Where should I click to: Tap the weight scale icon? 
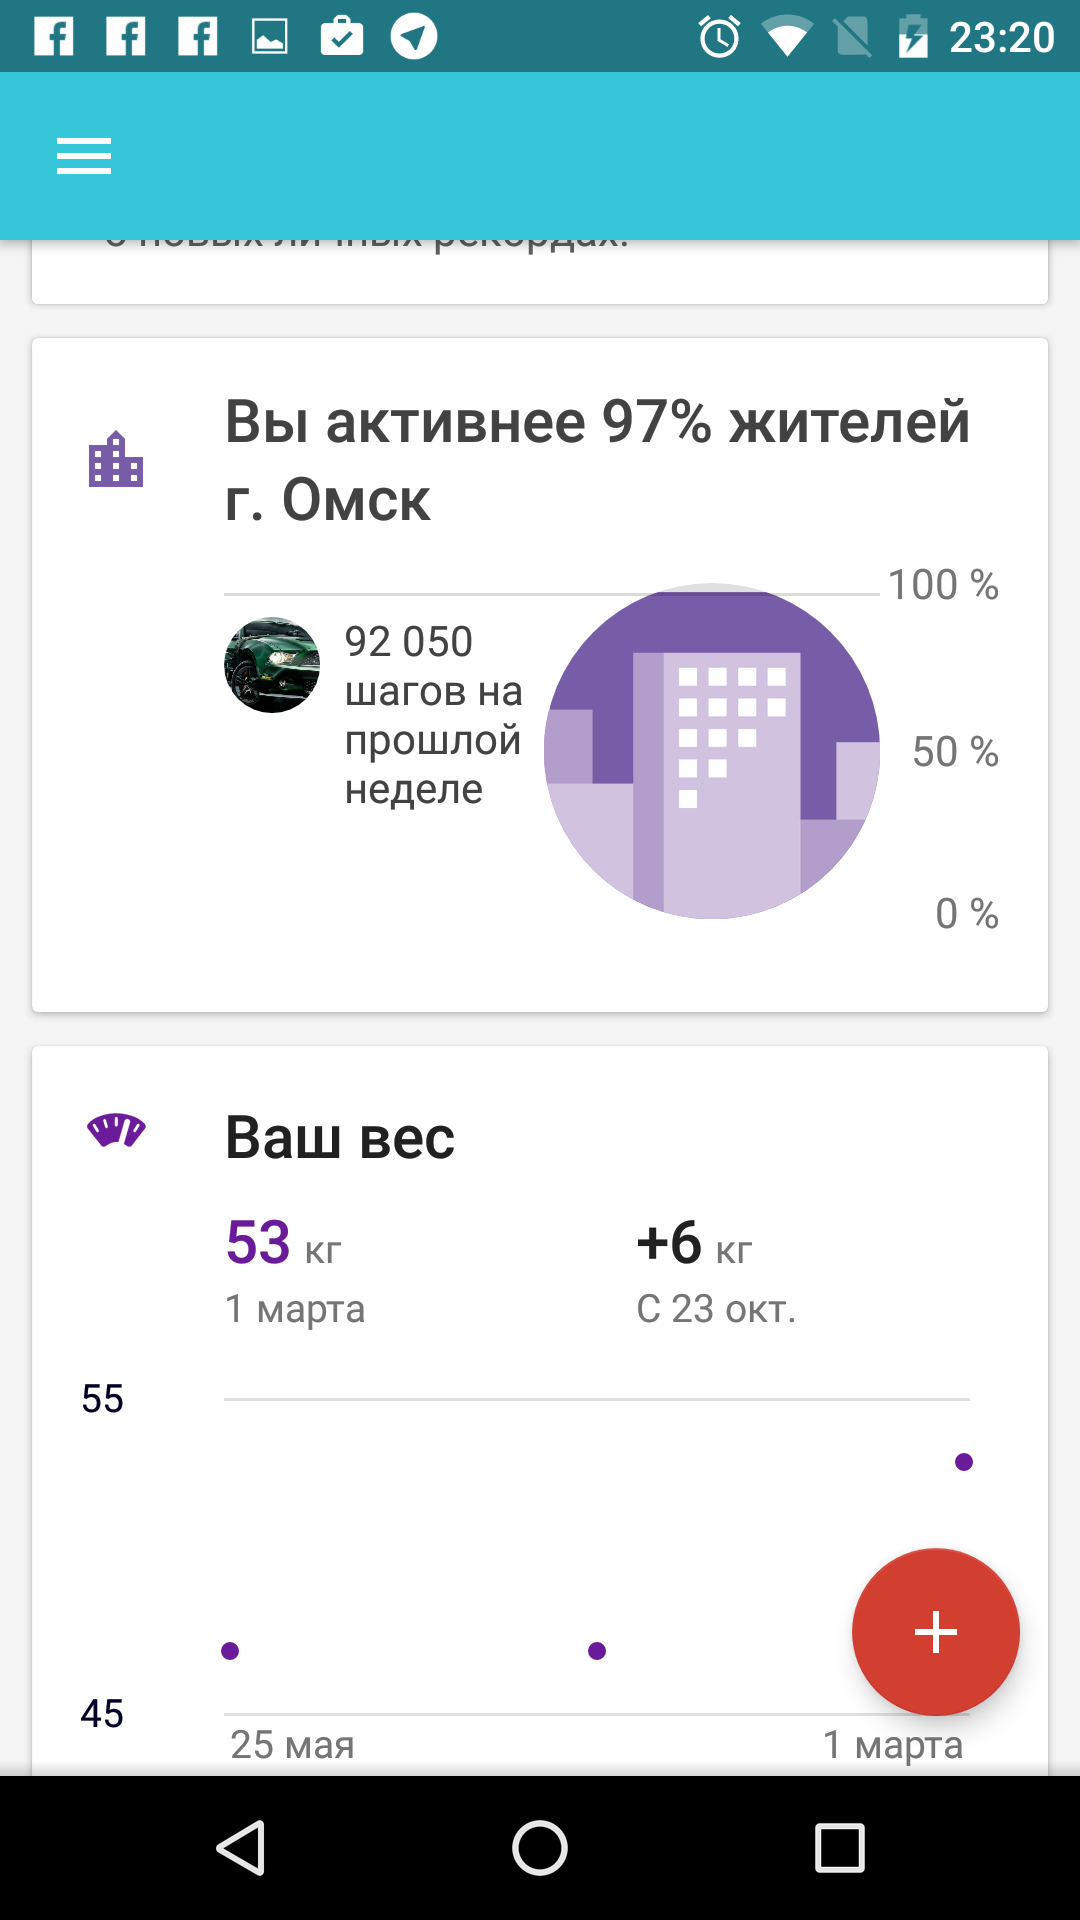point(116,1130)
